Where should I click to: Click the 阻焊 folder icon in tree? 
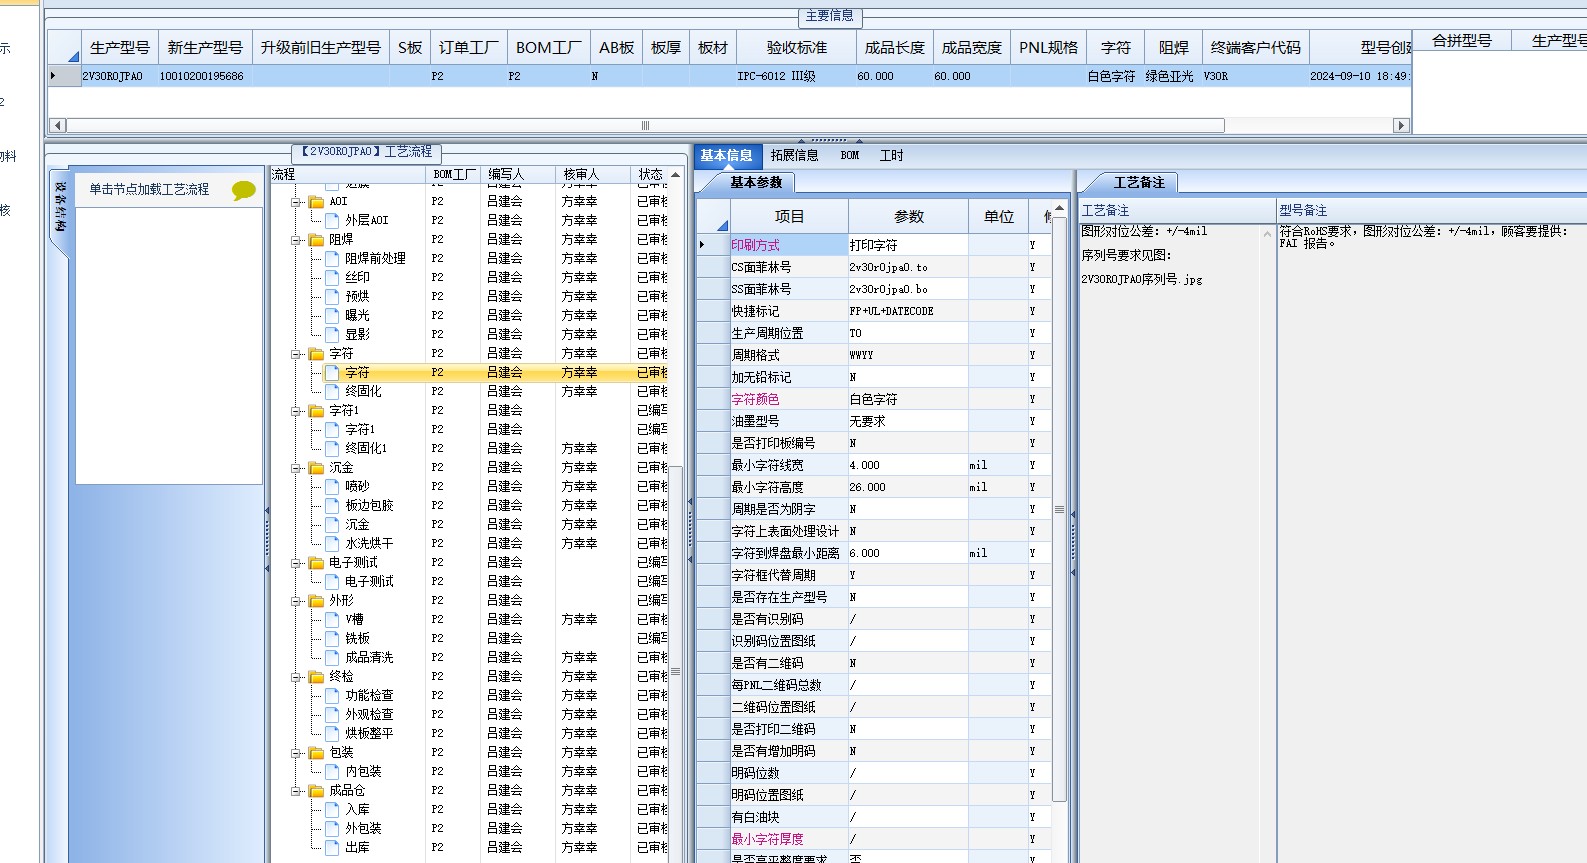pyautogui.click(x=316, y=239)
